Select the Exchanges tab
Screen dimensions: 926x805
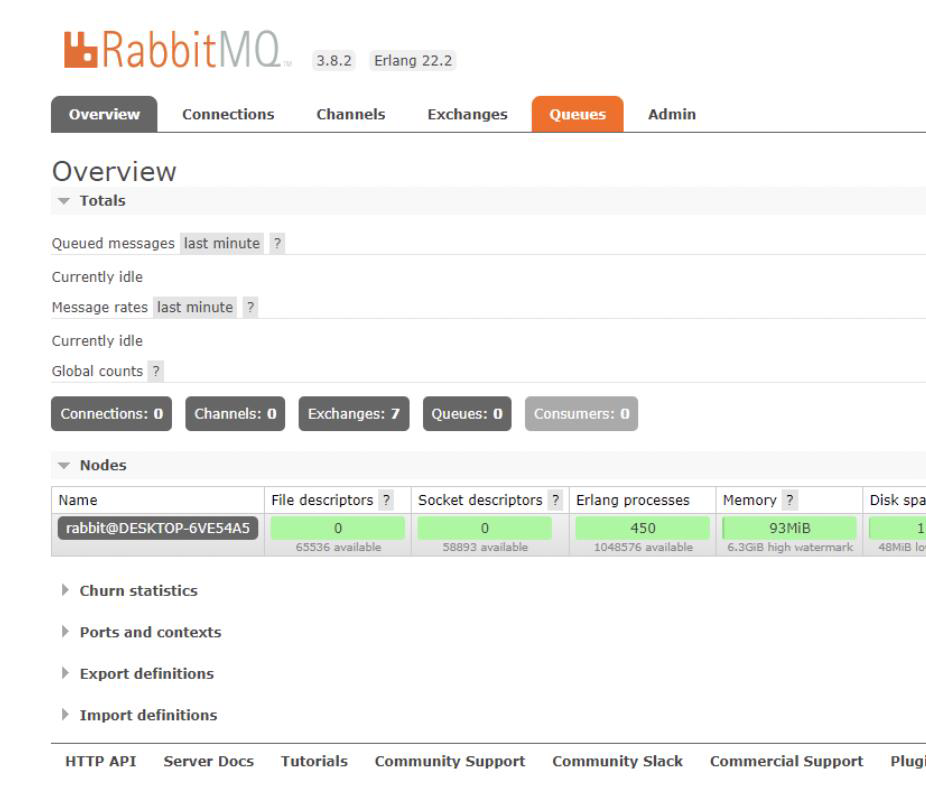[469, 114]
